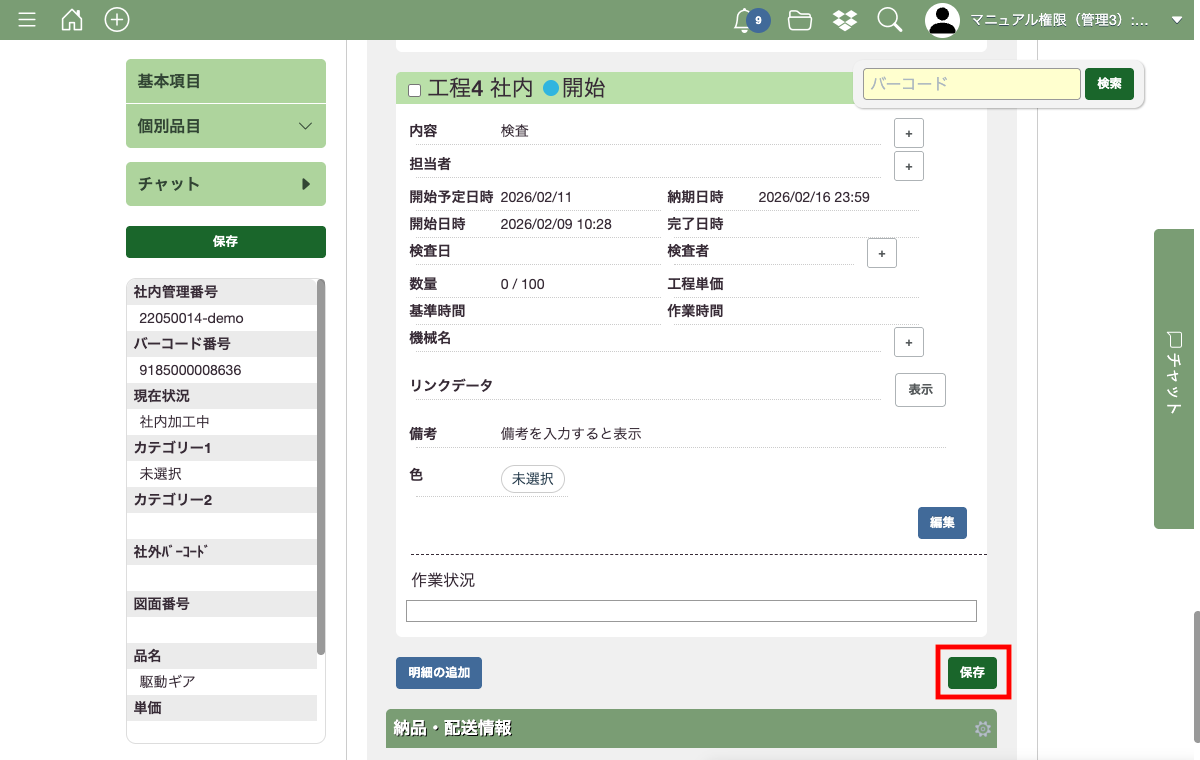Open the user account dropdown arrow

pos(1177,20)
